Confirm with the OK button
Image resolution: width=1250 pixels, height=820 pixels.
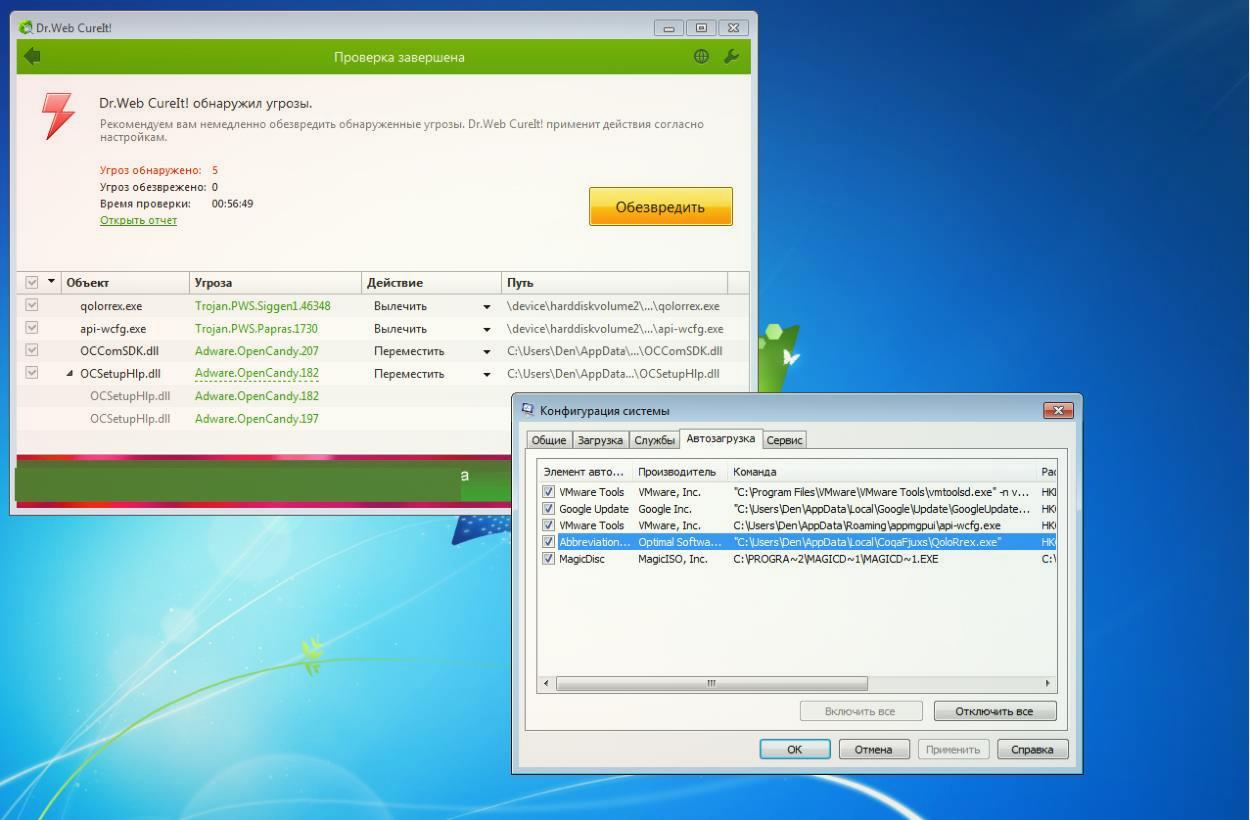[x=794, y=749]
